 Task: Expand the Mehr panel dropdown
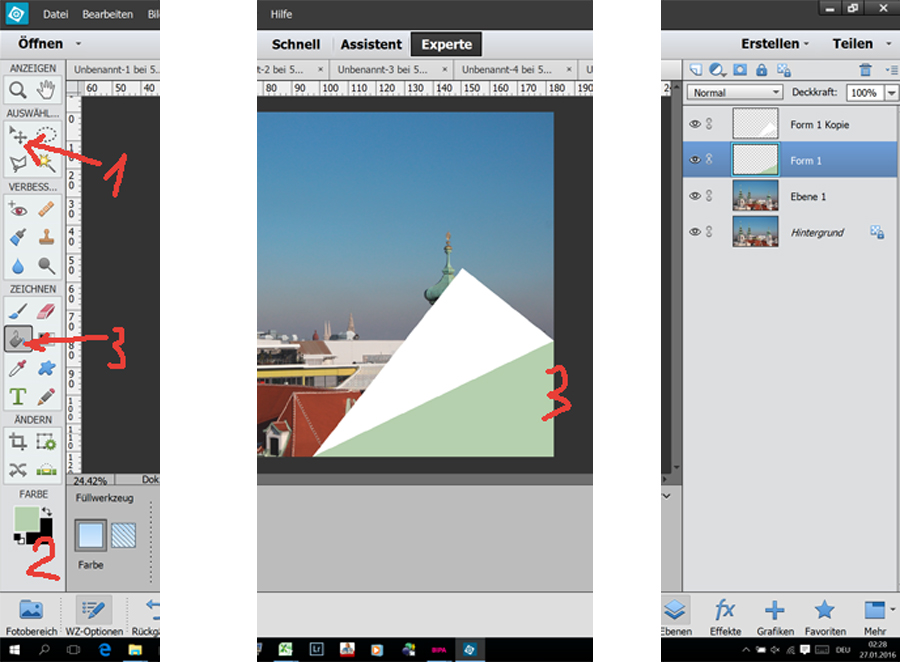(x=893, y=610)
